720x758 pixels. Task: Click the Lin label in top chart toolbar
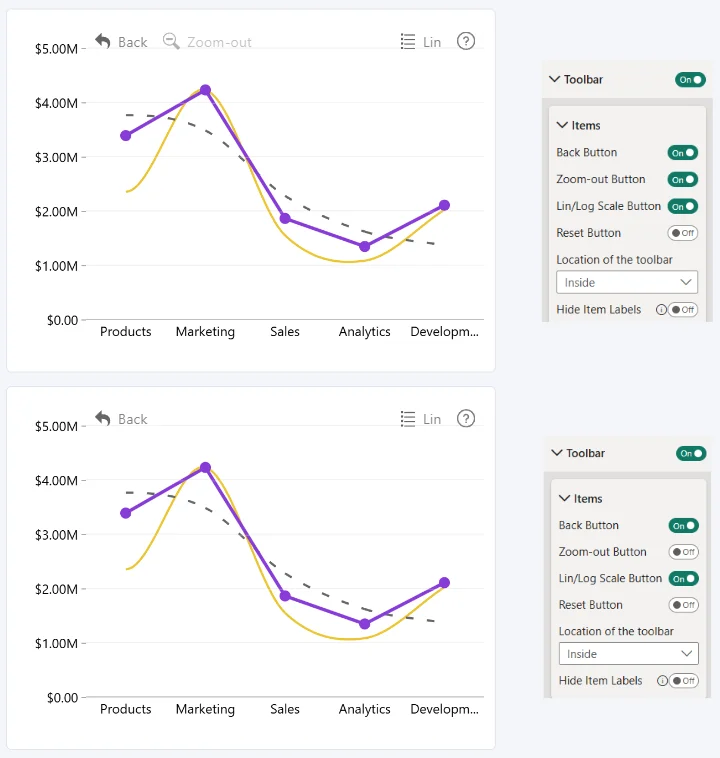point(432,43)
